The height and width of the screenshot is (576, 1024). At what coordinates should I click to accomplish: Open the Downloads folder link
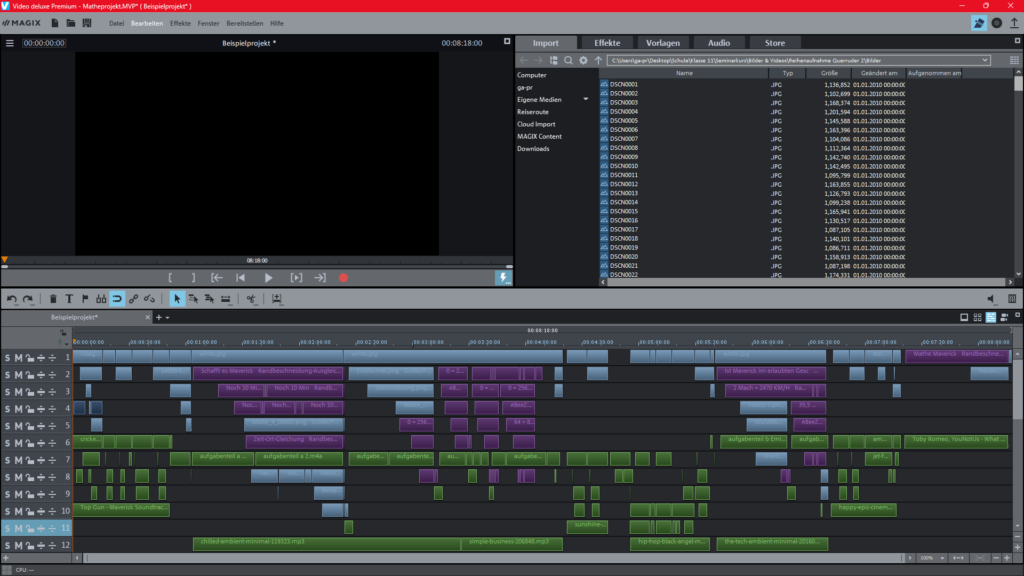click(x=533, y=149)
